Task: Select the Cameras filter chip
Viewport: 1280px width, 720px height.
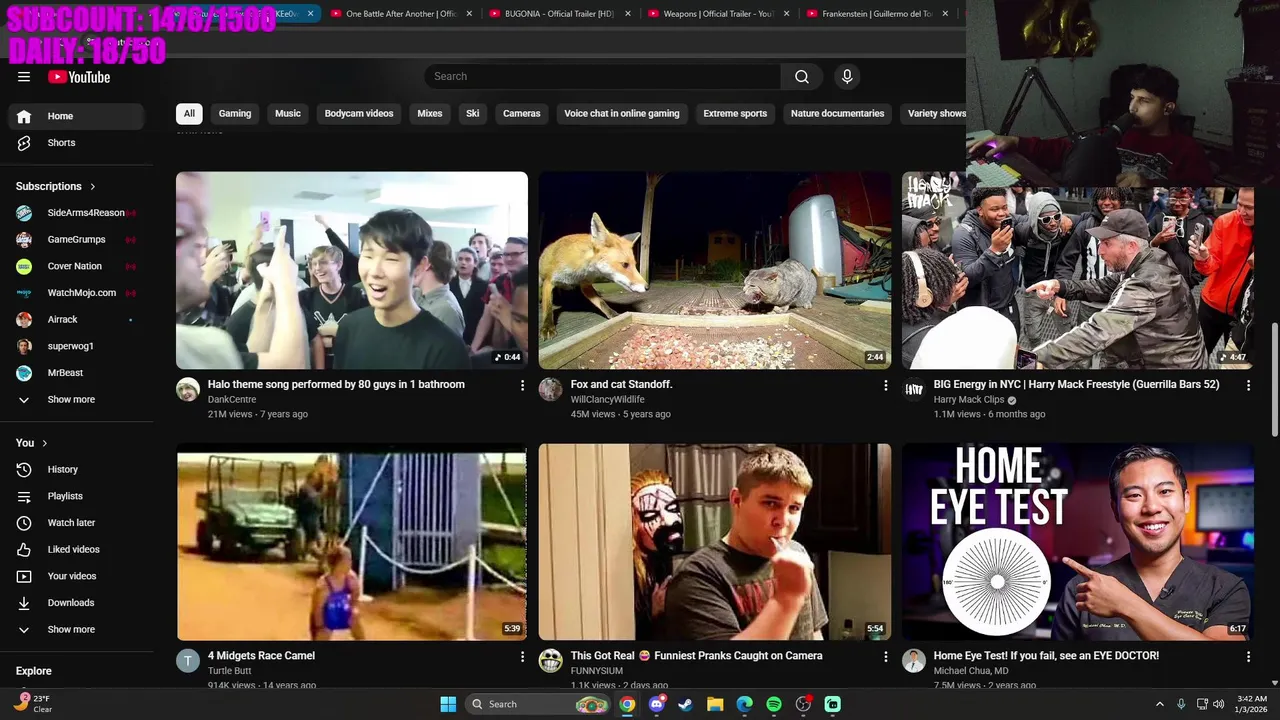Action: (522, 114)
